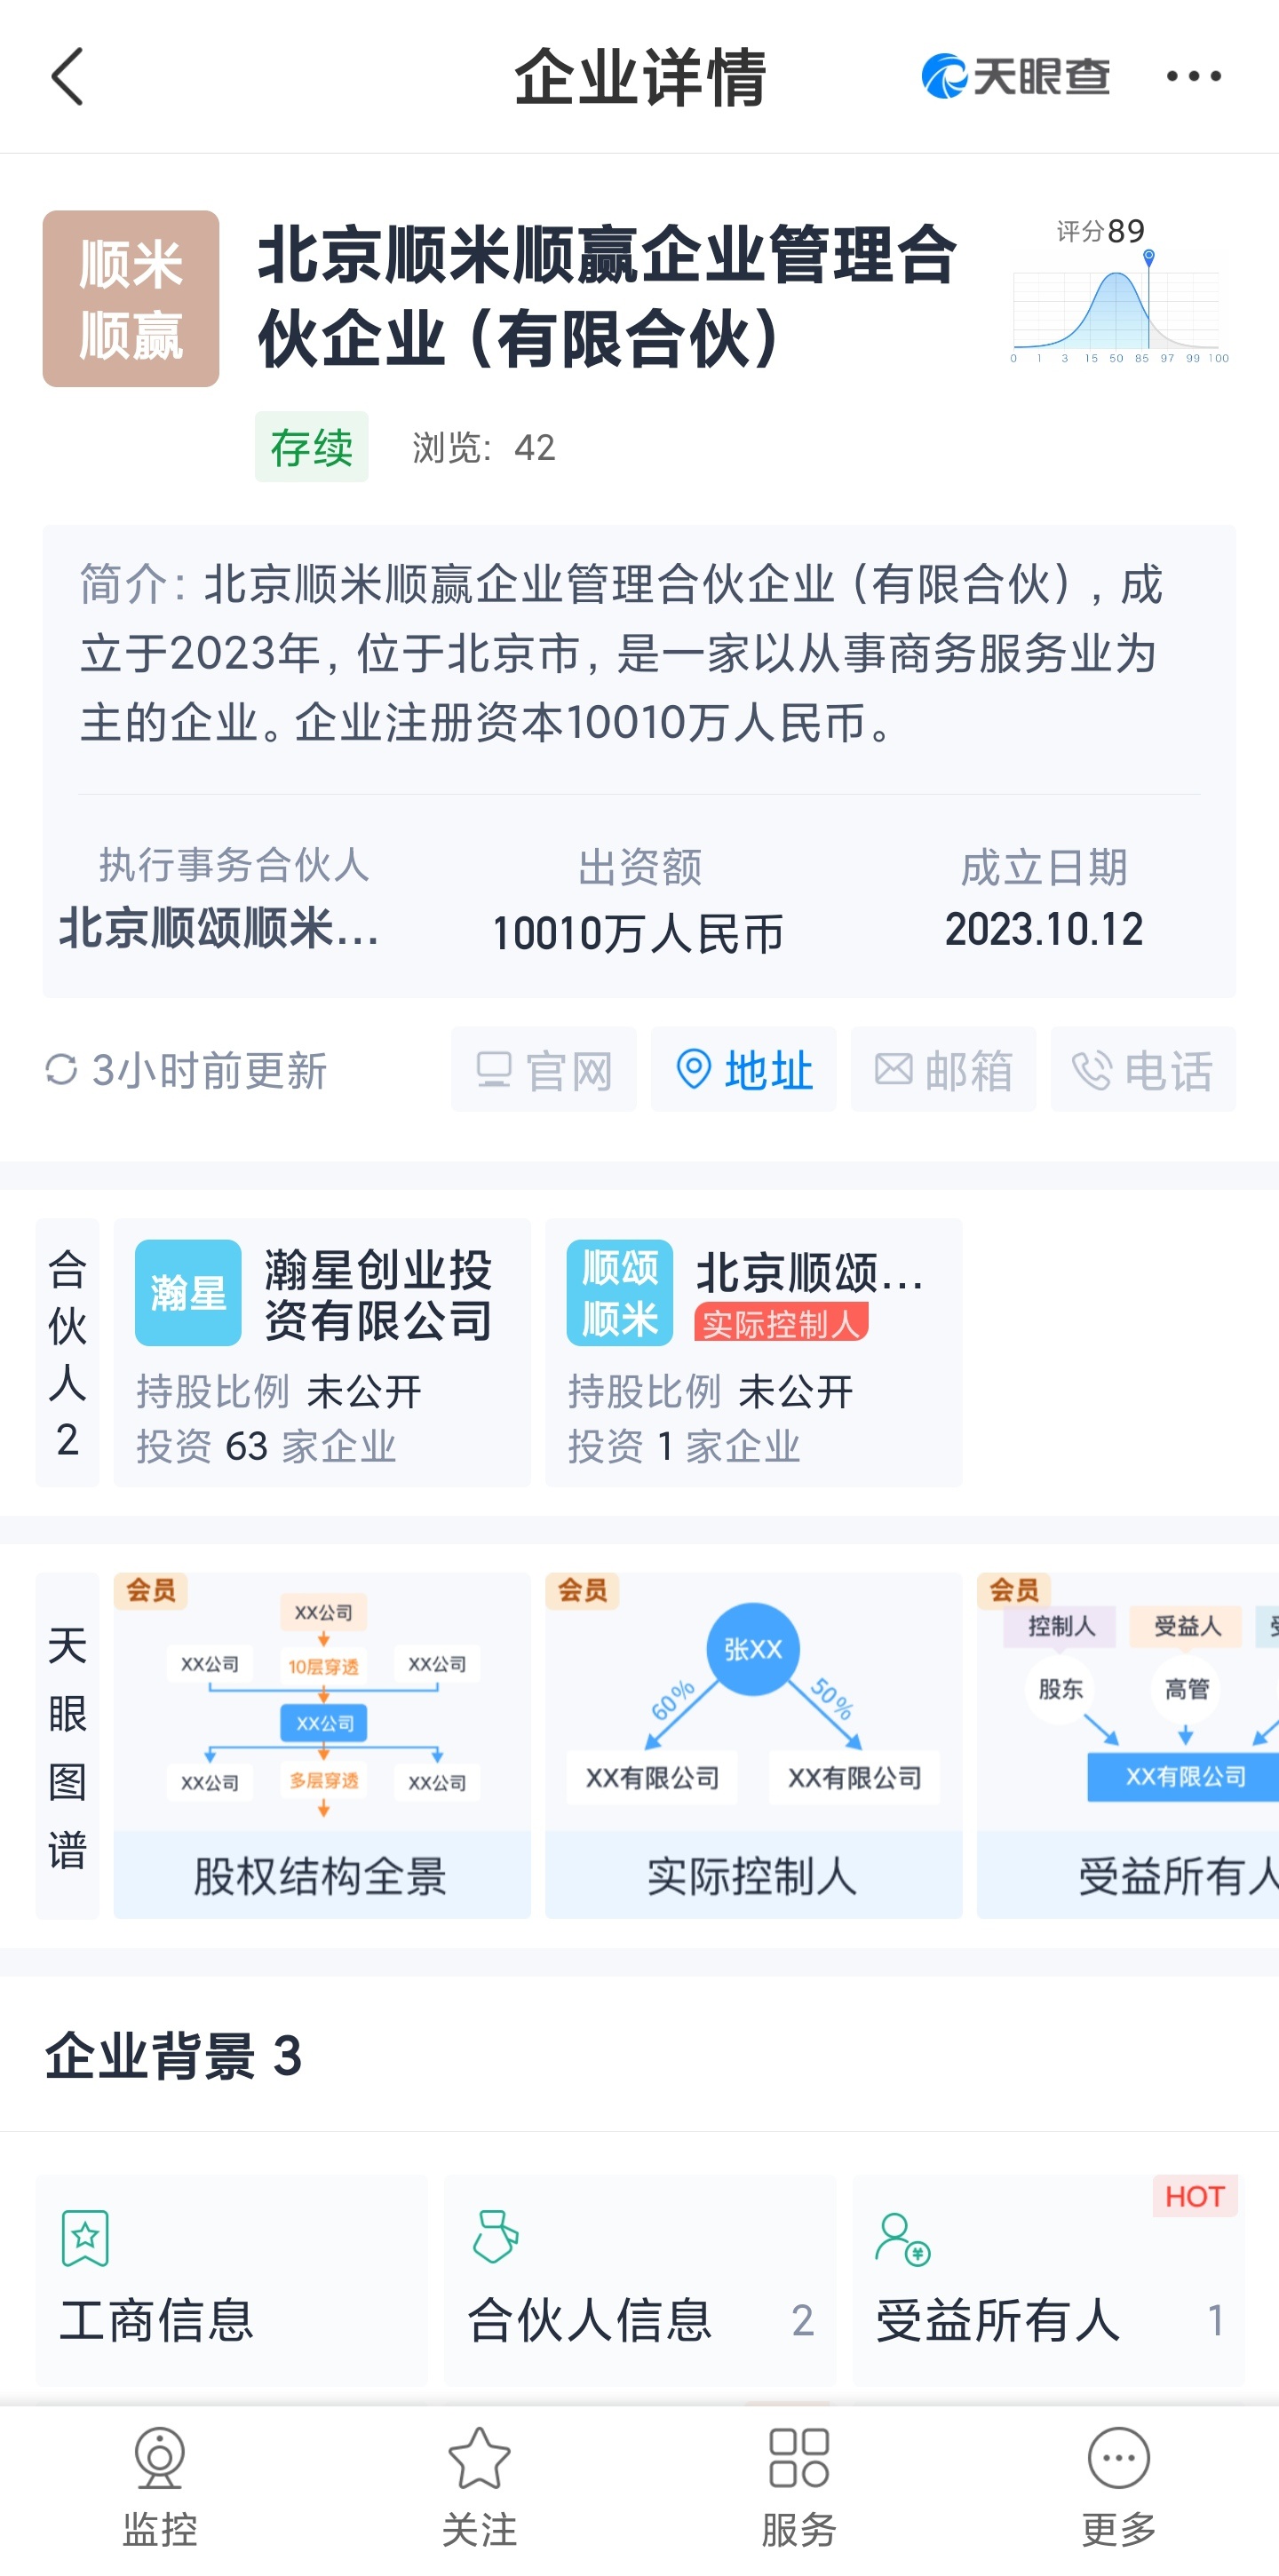The width and height of the screenshot is (1279, 2576).
Task: Tap the 存续 status tag
Action: (311, 447)
